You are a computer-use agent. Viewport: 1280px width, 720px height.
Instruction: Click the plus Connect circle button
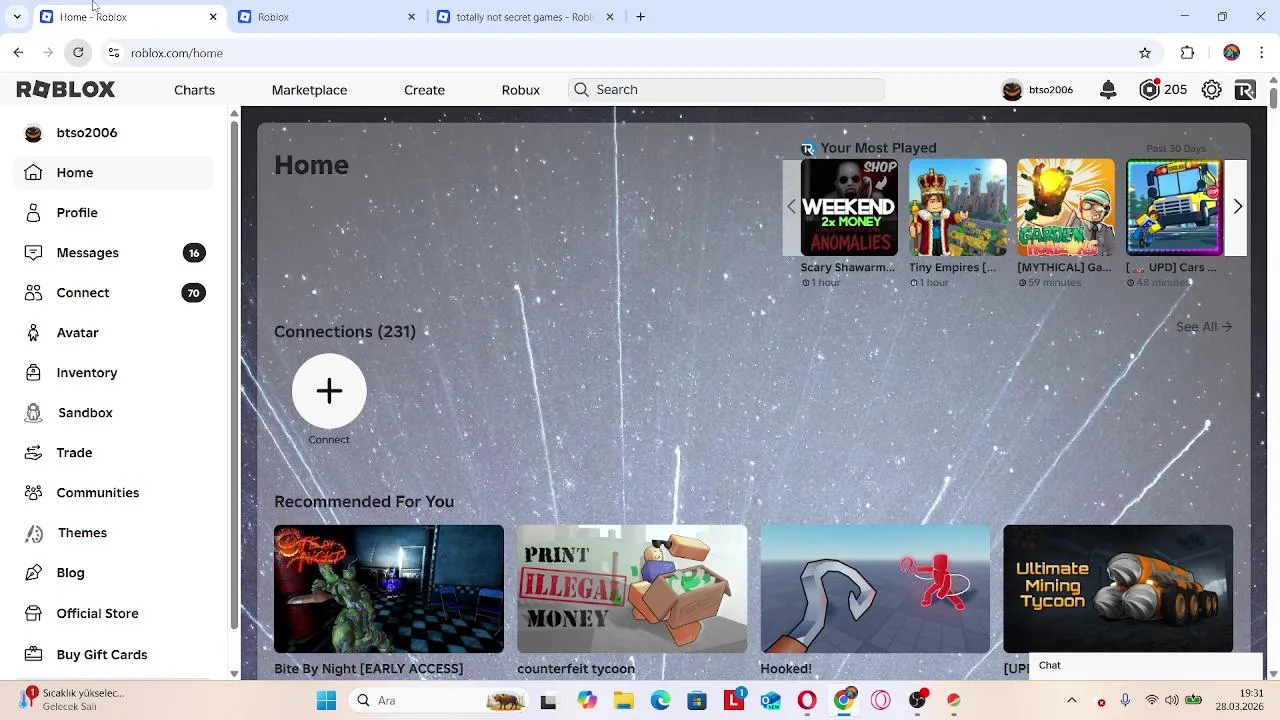(x=329, y=391)
